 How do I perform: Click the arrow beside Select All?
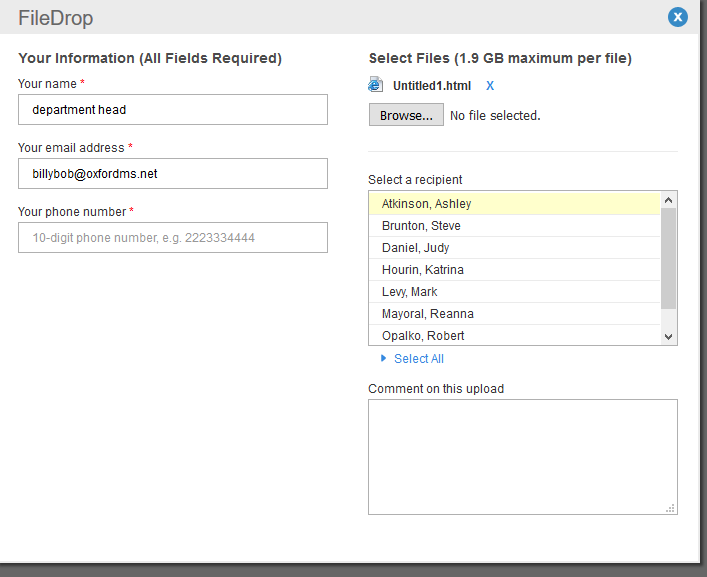click(383, 359)
